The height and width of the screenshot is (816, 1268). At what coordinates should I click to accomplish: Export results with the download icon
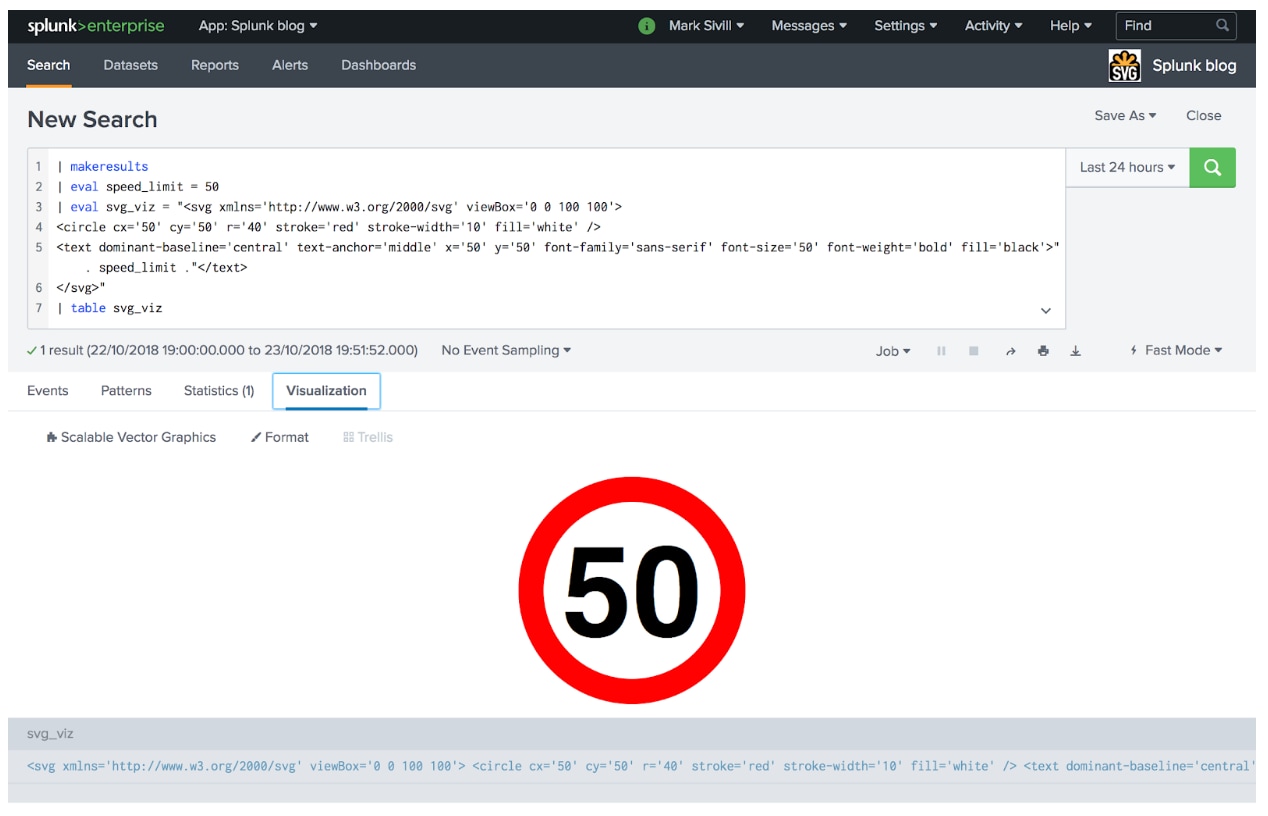pyautogui.click(x=1075, y=351)
